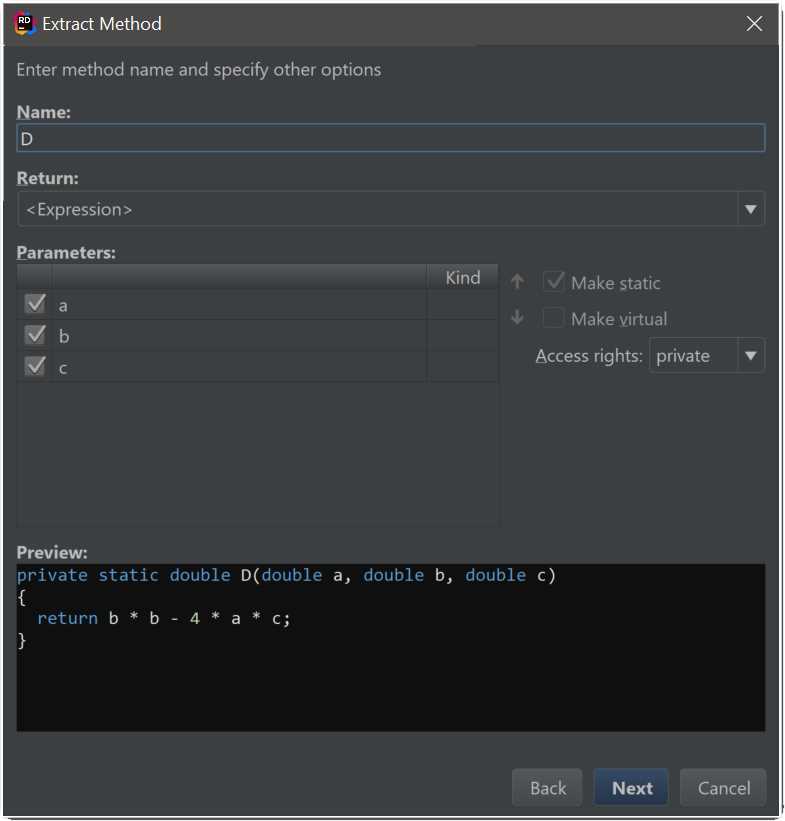Select parameter row named b
This screenshot has height=821, width=785.
pos(257,336)
